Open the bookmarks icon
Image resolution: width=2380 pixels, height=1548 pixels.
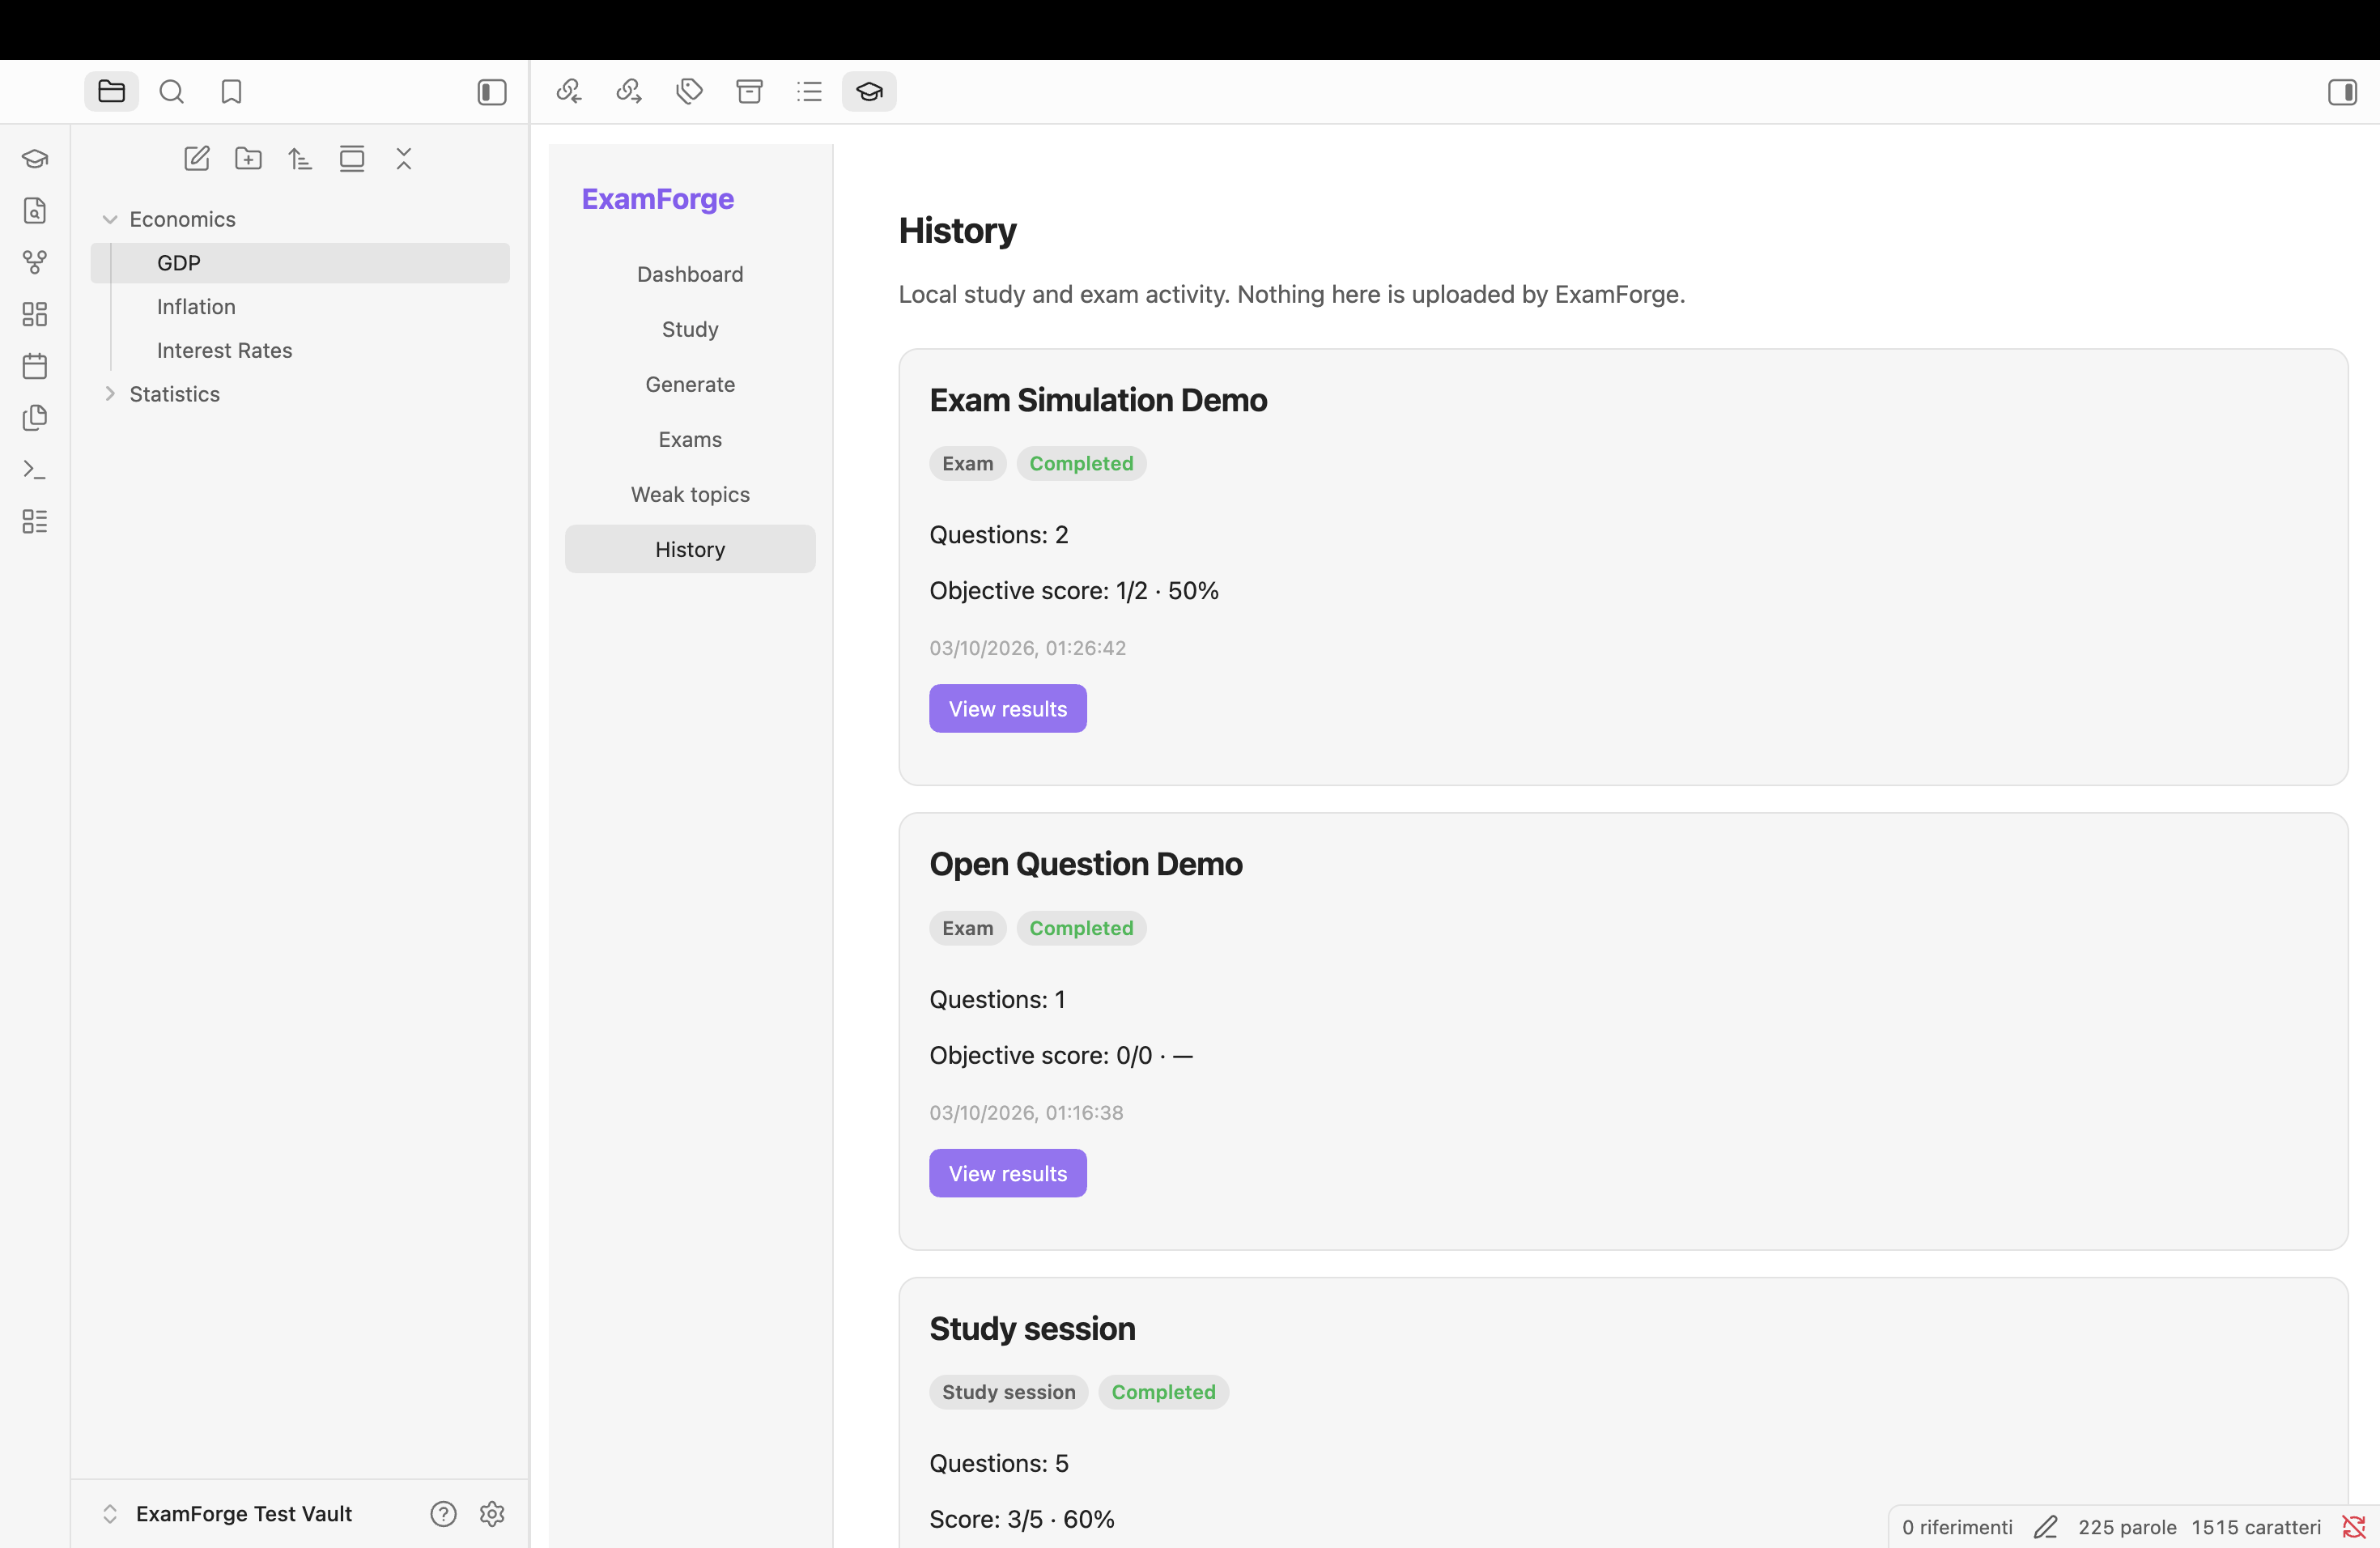(231, 92)
